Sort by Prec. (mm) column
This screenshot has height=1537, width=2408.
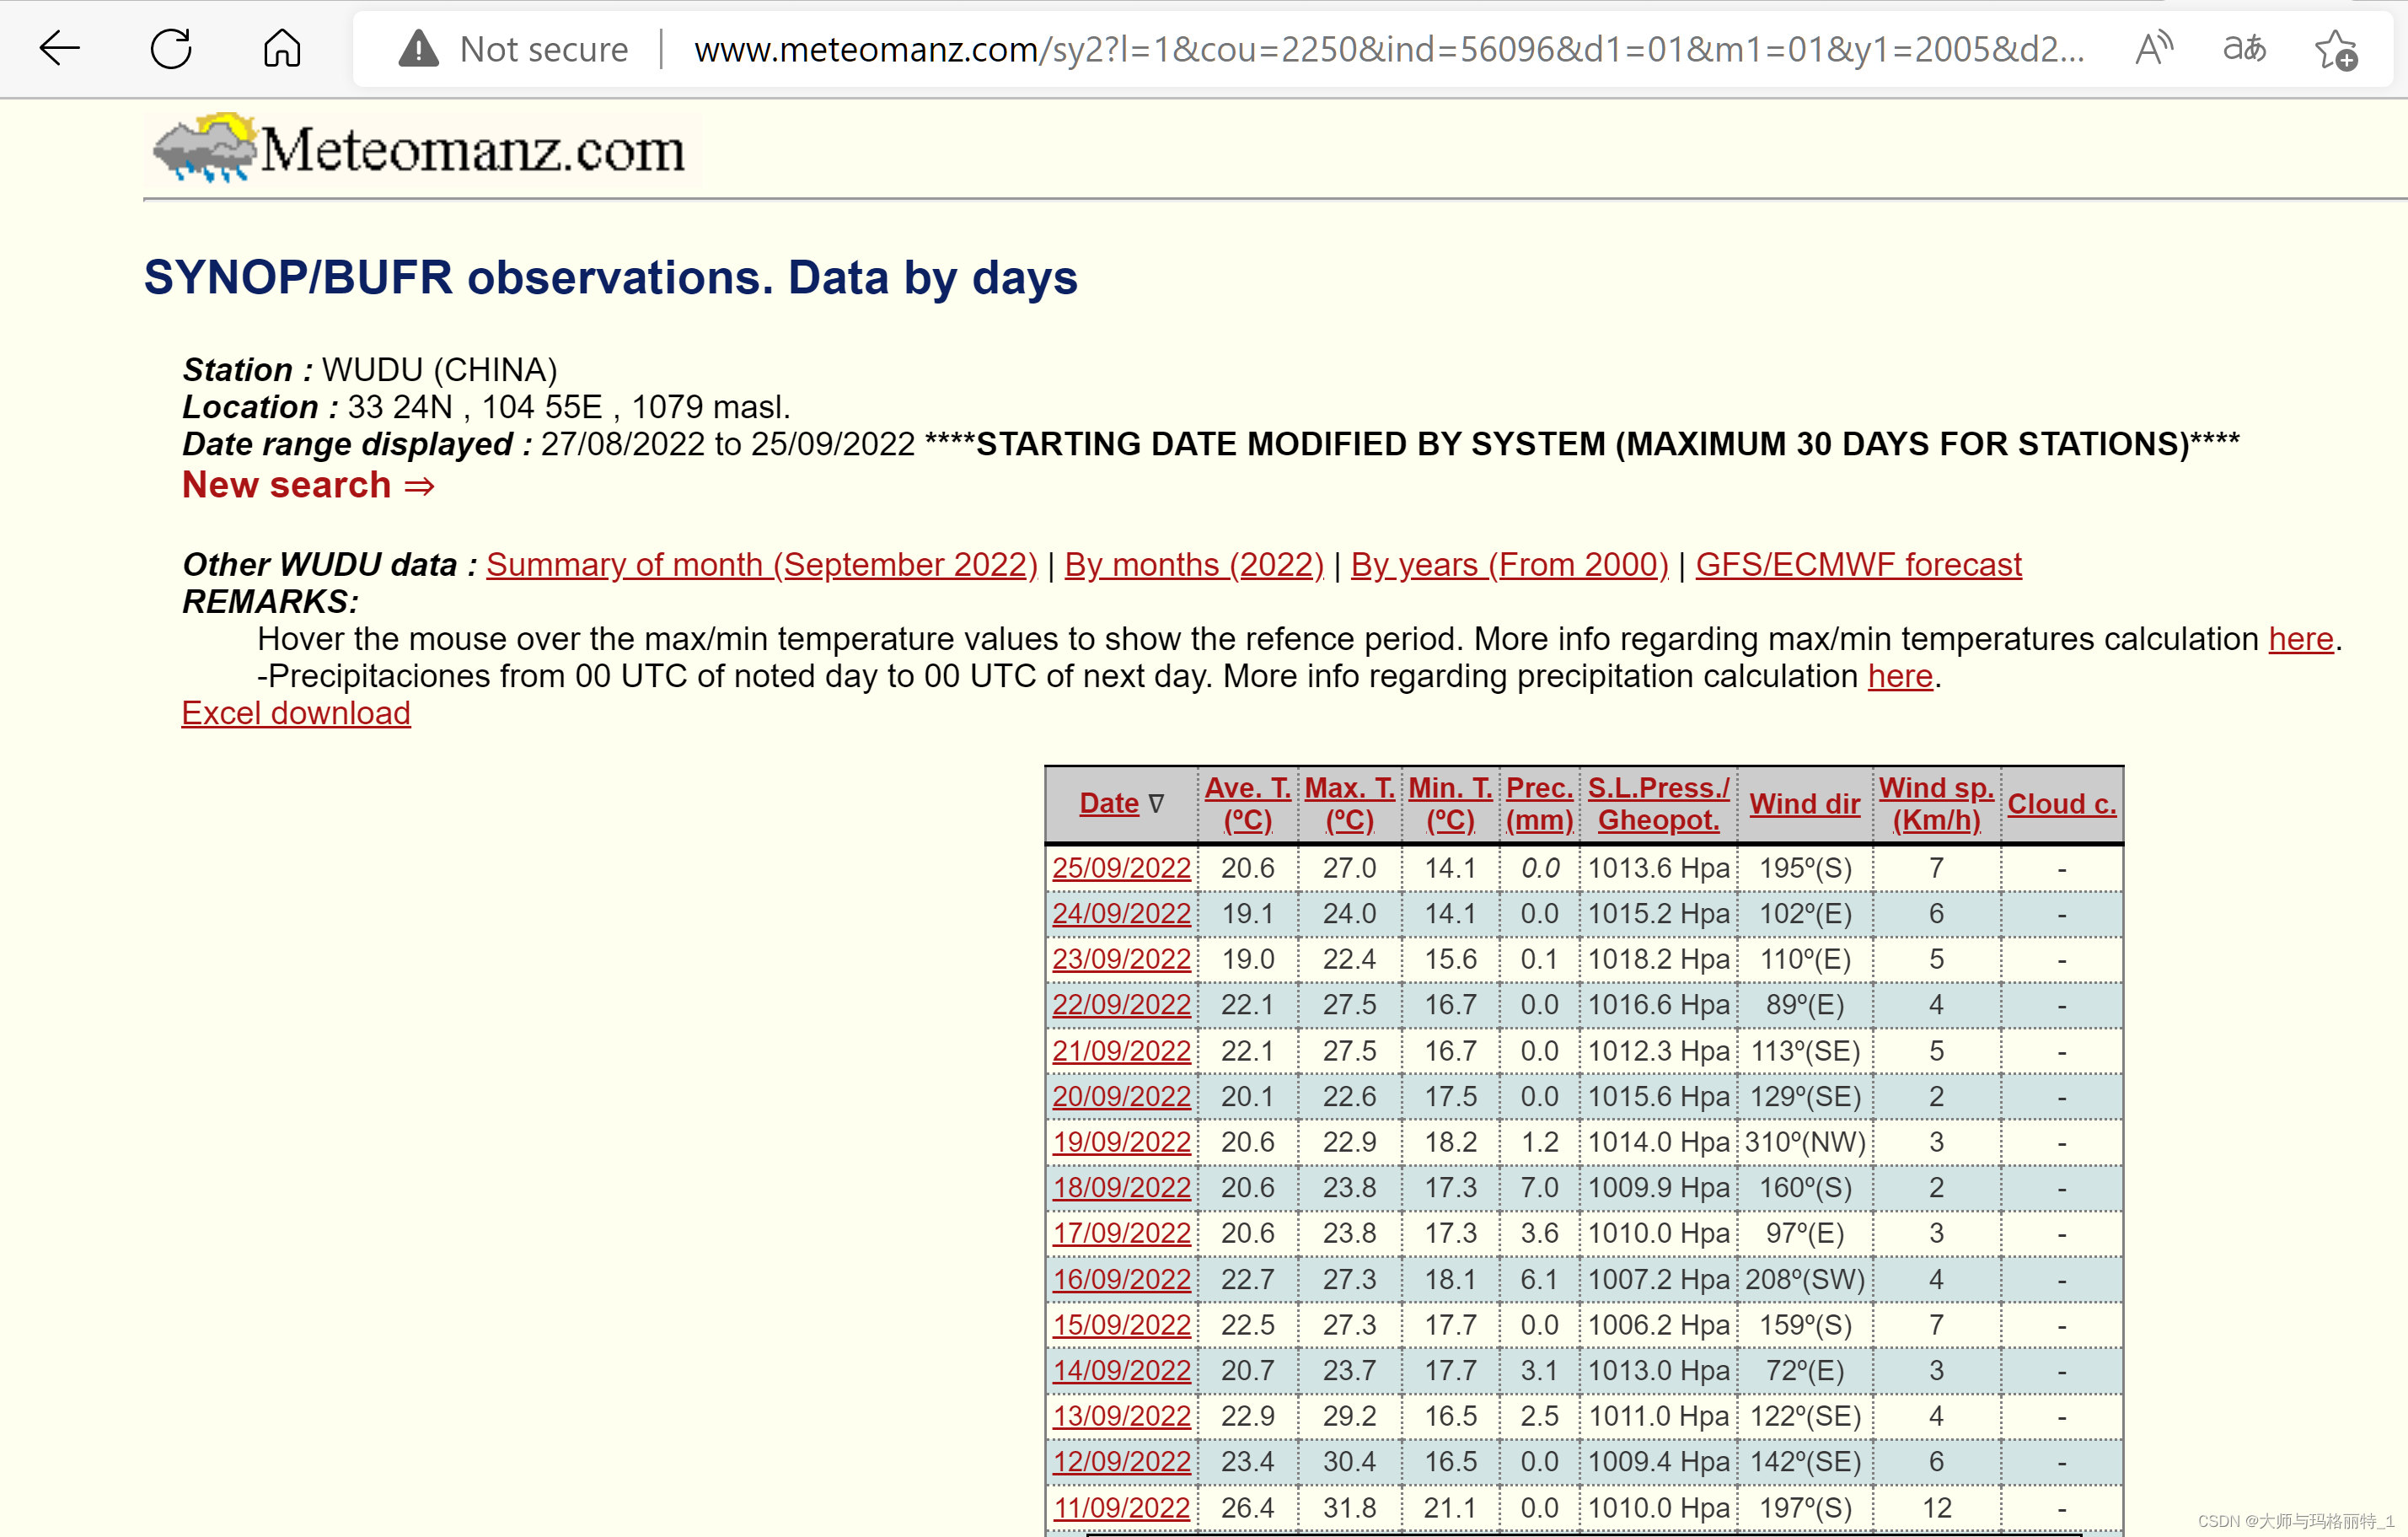1539,804
